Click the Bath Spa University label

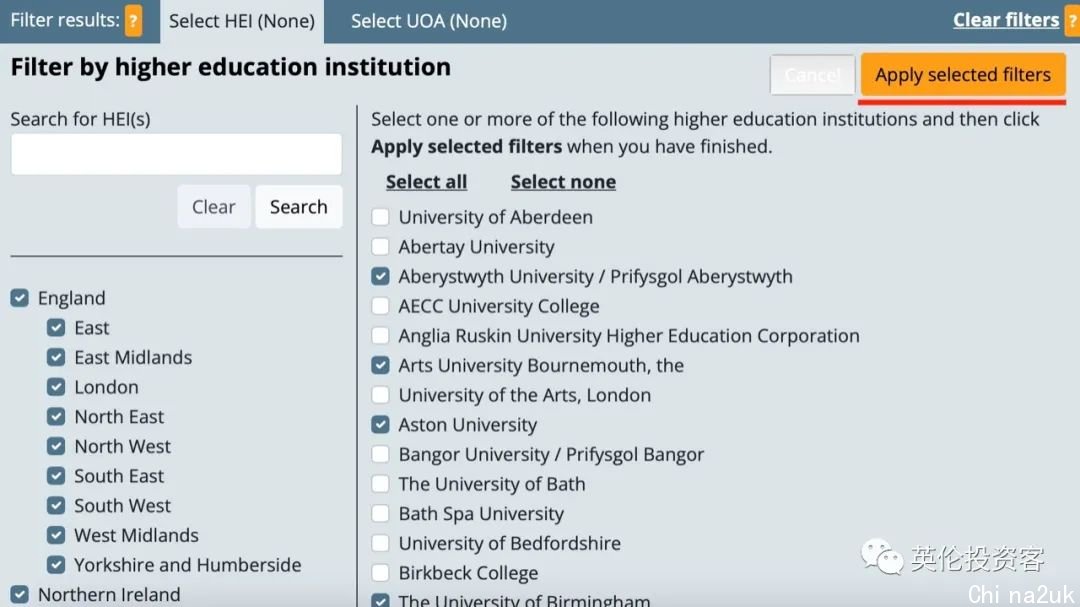pyautogui.click(x=481, y=513)
